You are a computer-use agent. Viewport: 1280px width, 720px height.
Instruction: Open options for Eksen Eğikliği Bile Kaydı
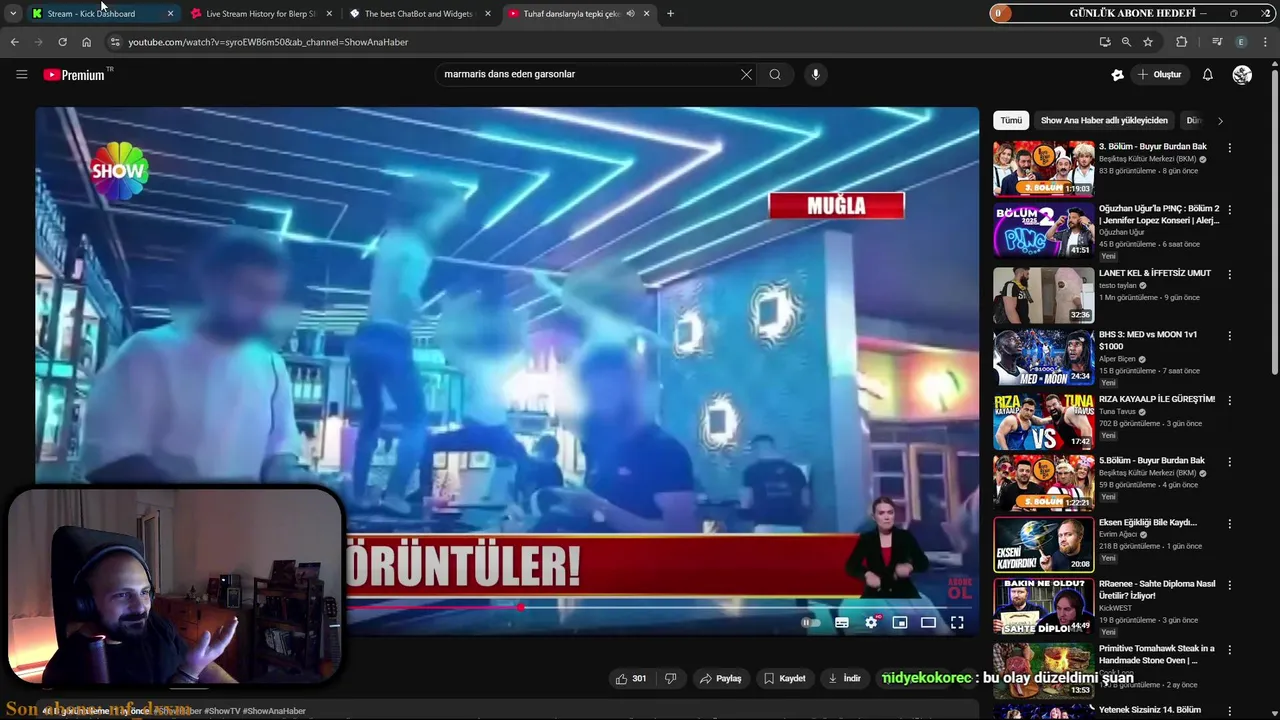pos(1230,523)
